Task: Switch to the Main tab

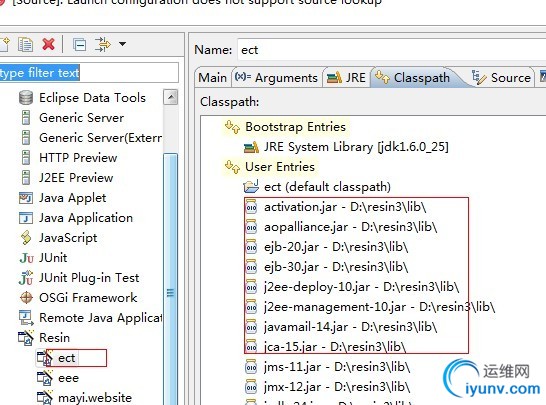Action: [212, 77]
